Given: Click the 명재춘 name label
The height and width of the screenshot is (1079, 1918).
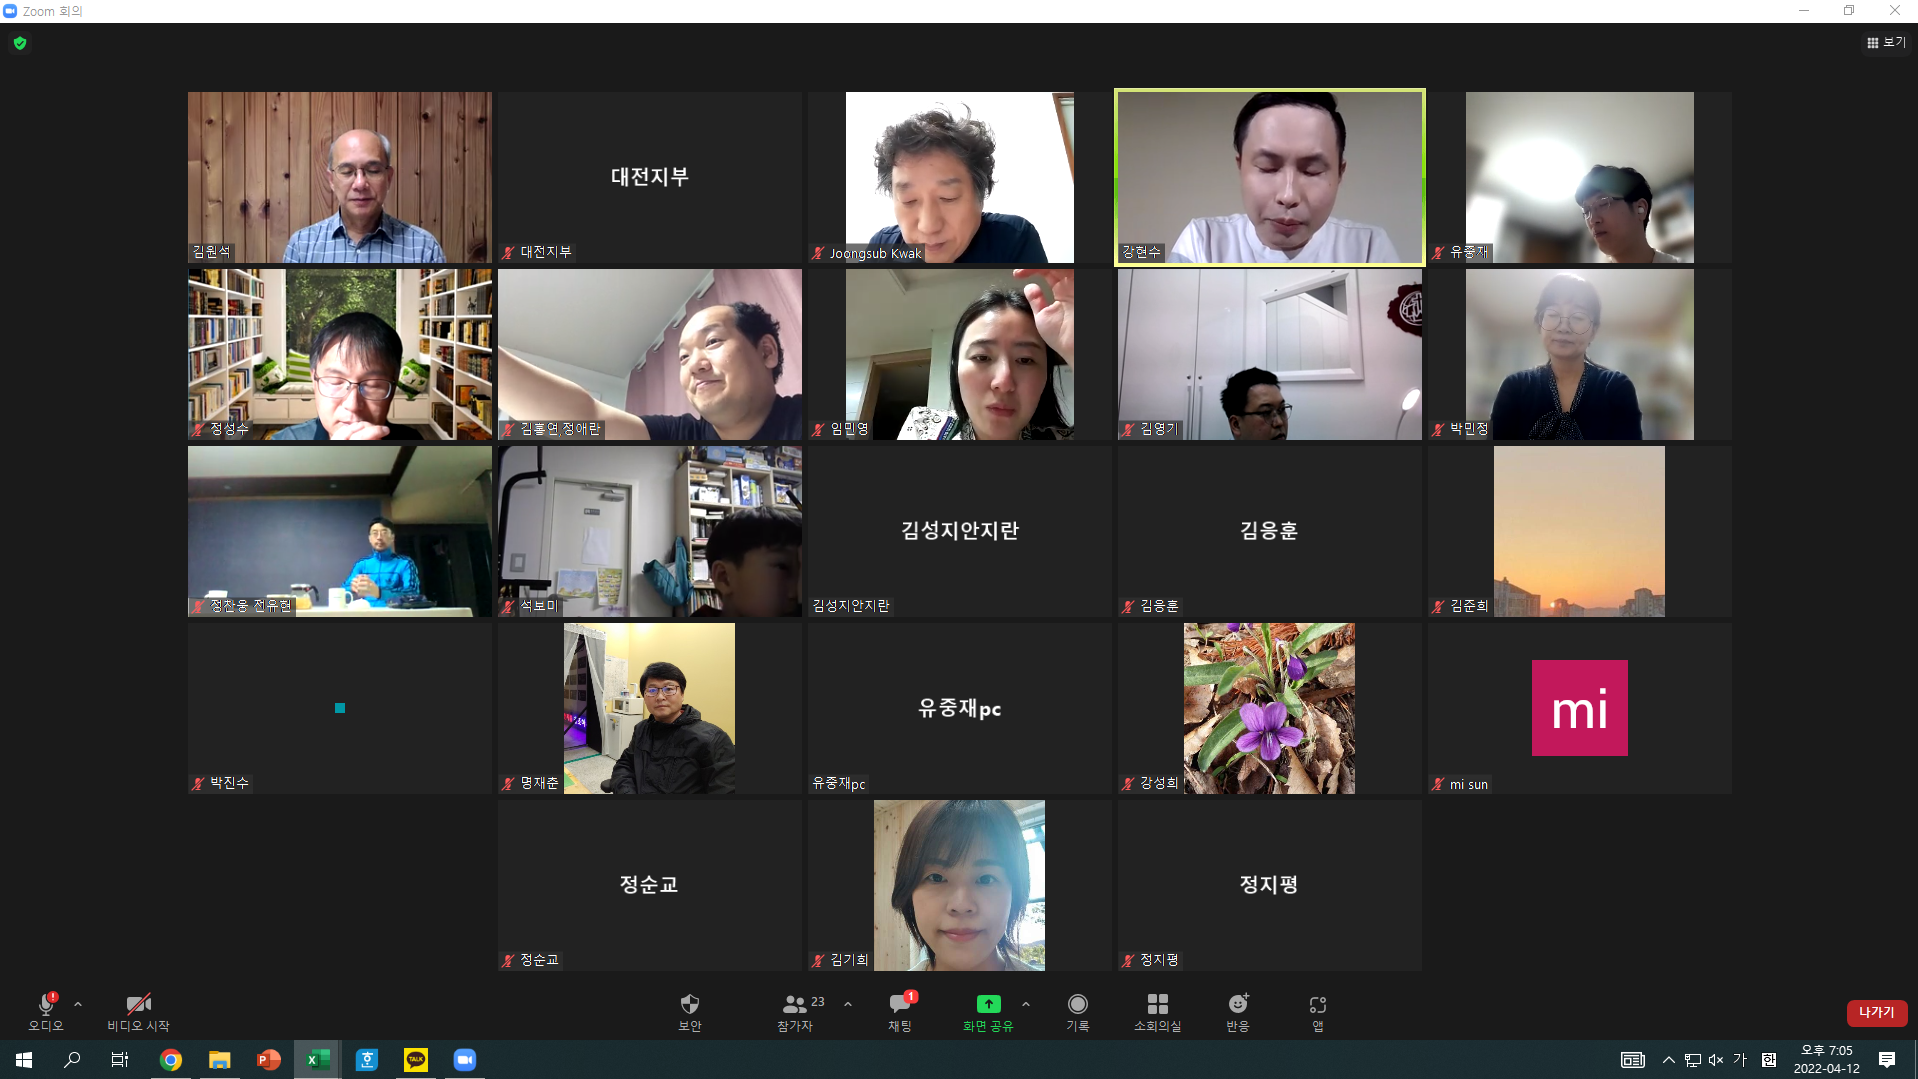Looking at the screenshot, I should pos(539,783).
